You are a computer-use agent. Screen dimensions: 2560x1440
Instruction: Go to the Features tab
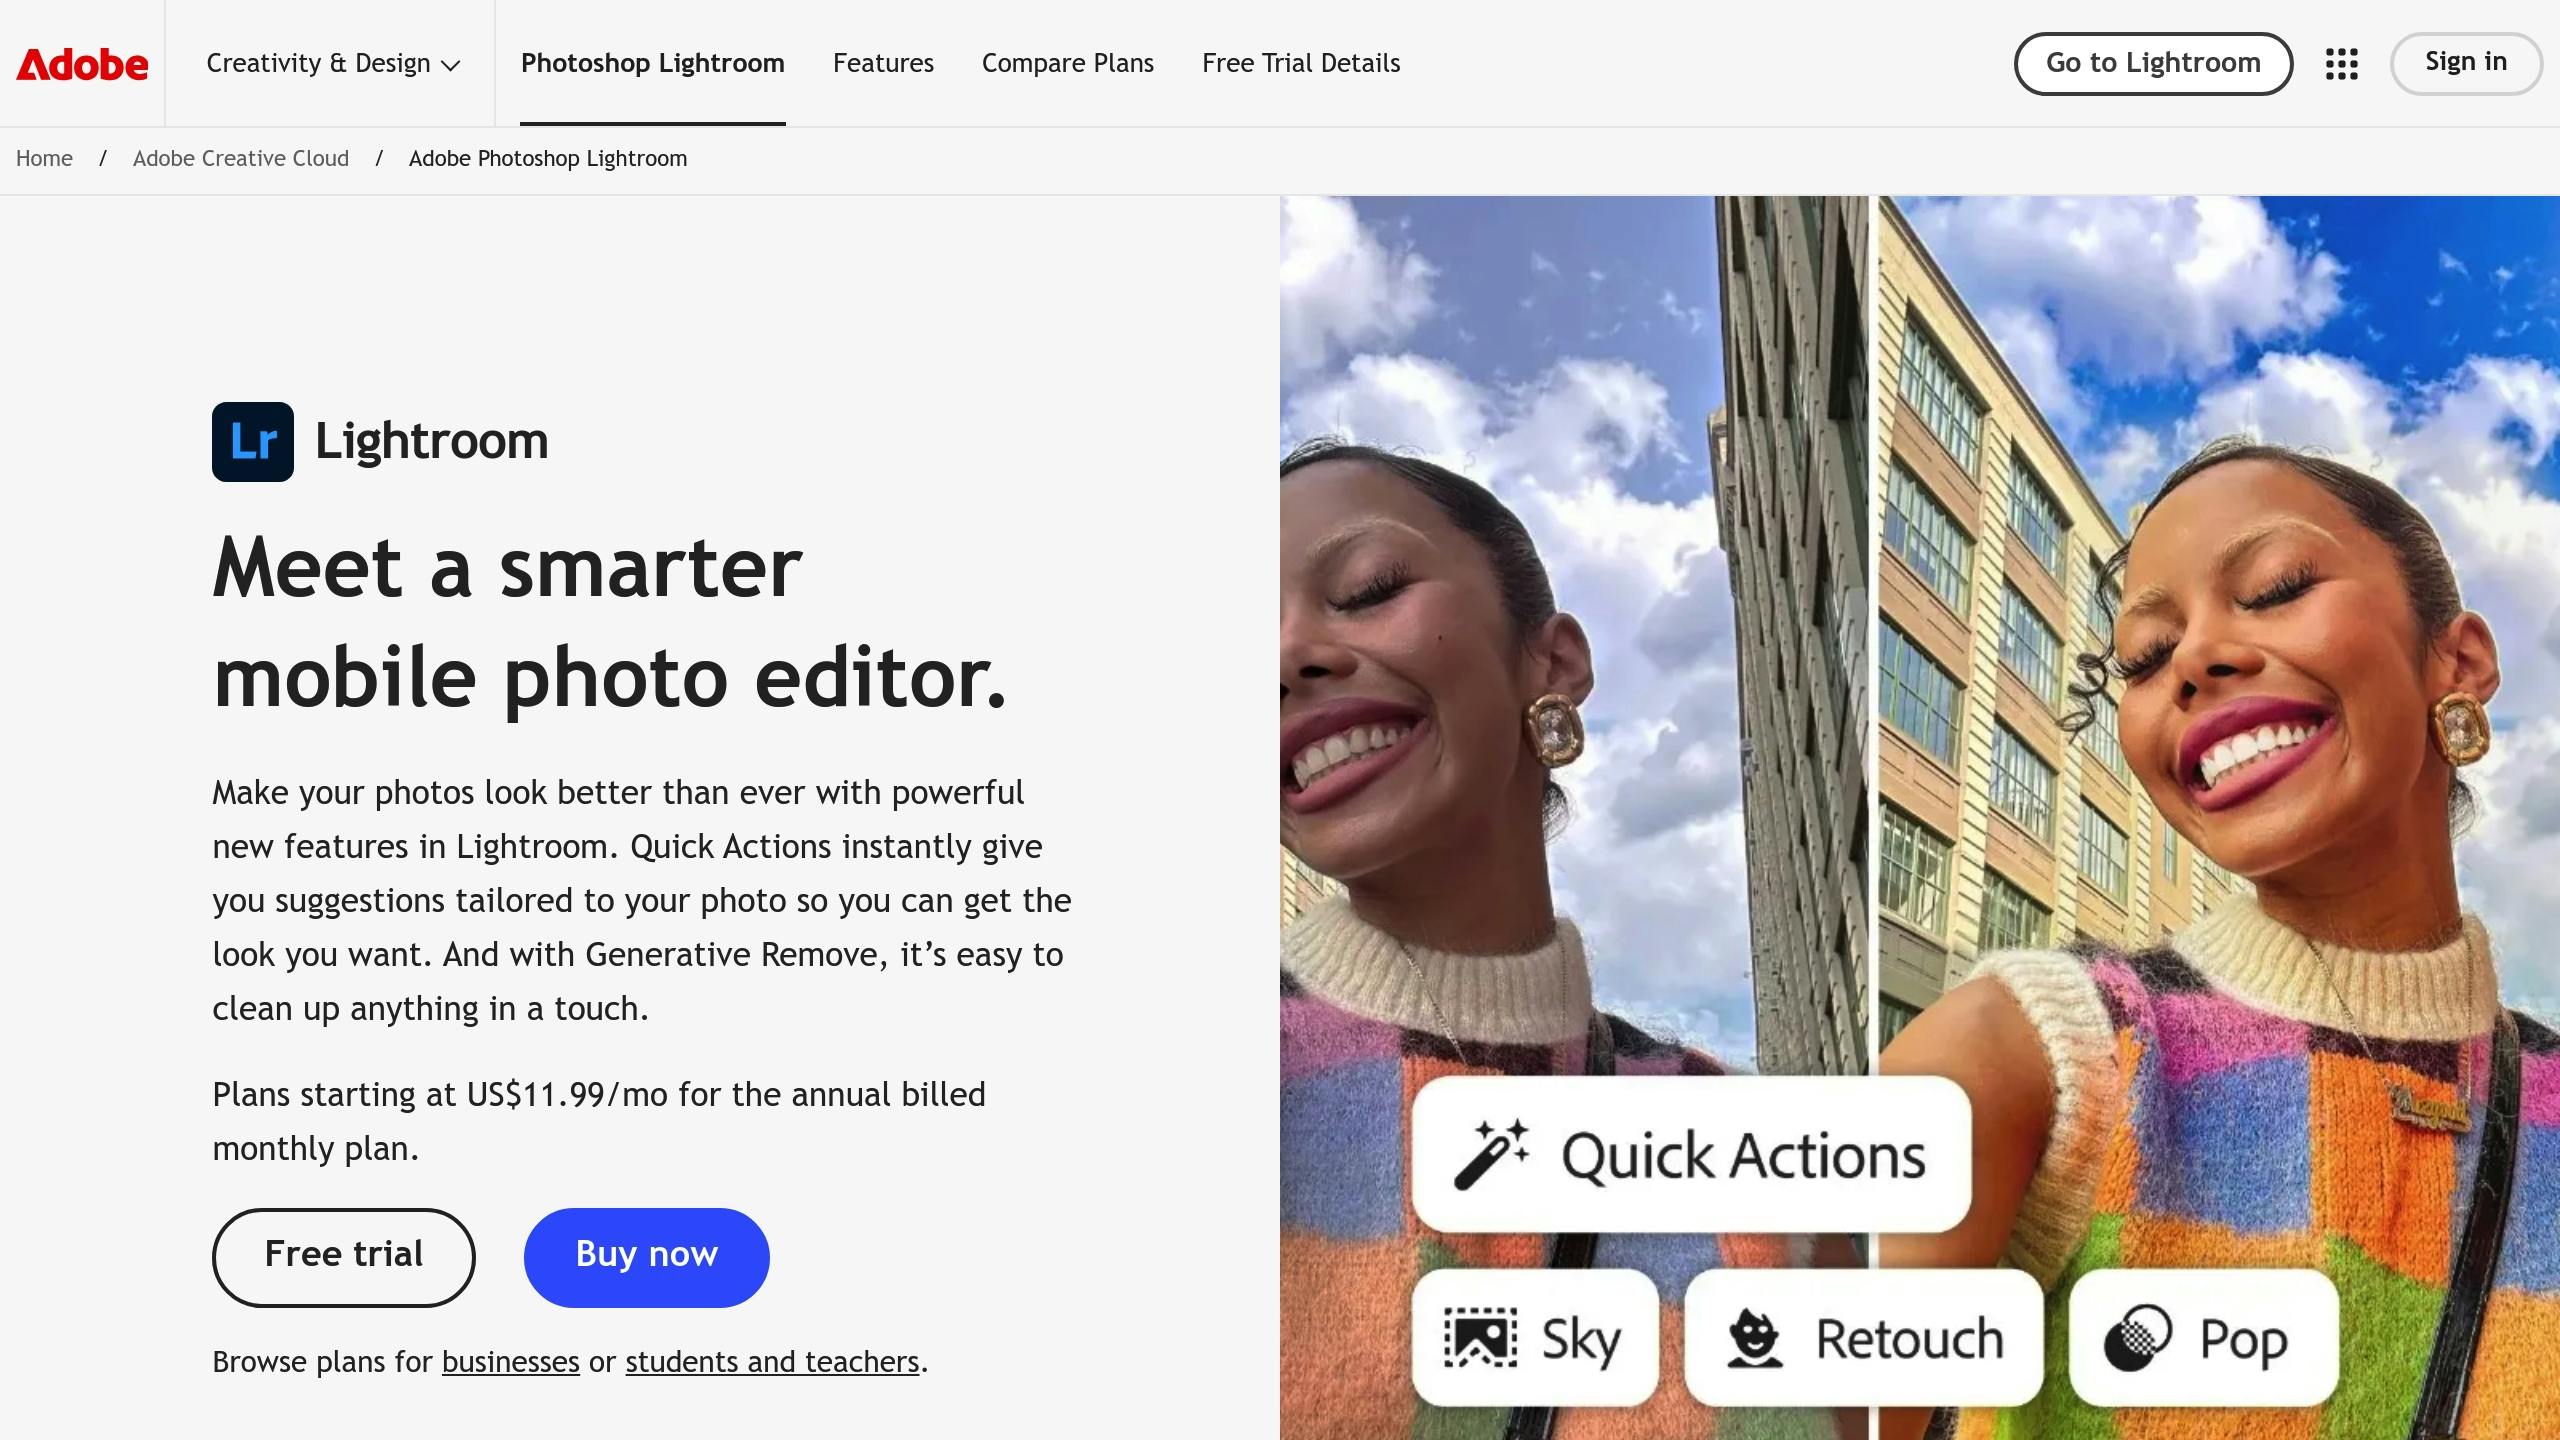(x=883, y=63)
